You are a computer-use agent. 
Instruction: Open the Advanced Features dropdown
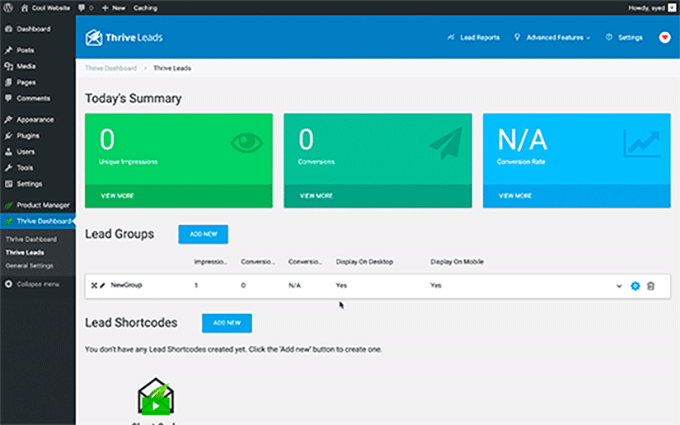(551, 37)
